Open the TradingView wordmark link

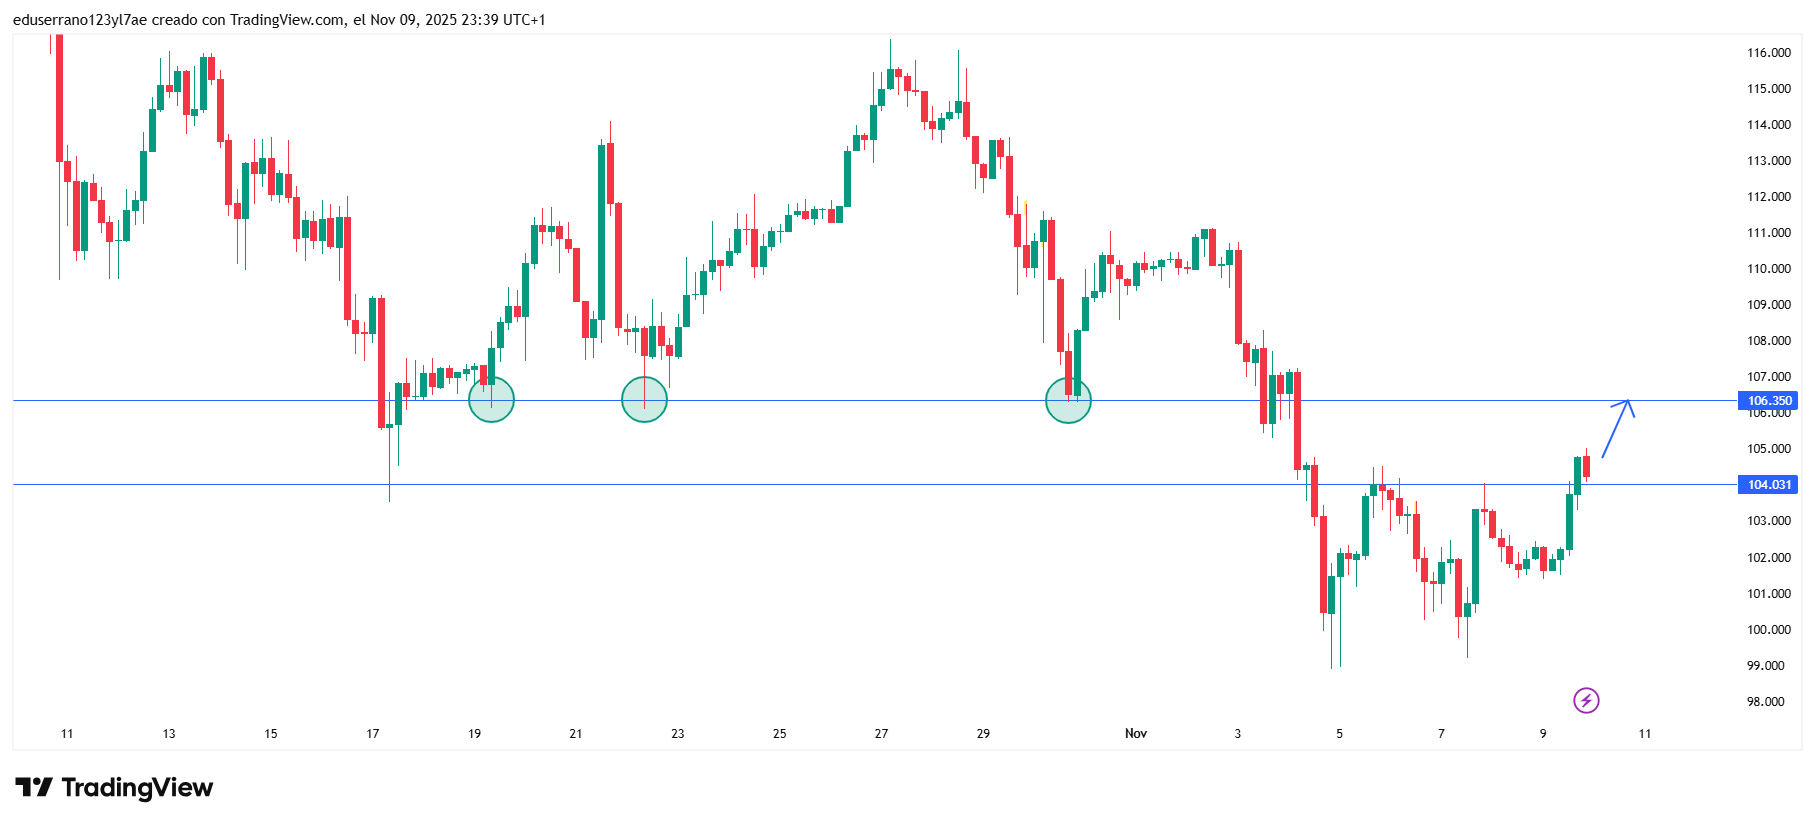137,788
